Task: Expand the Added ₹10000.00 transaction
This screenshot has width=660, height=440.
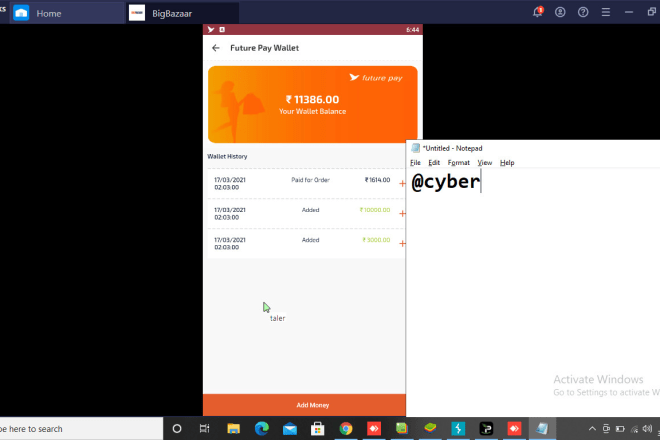Action: point(402,213)
